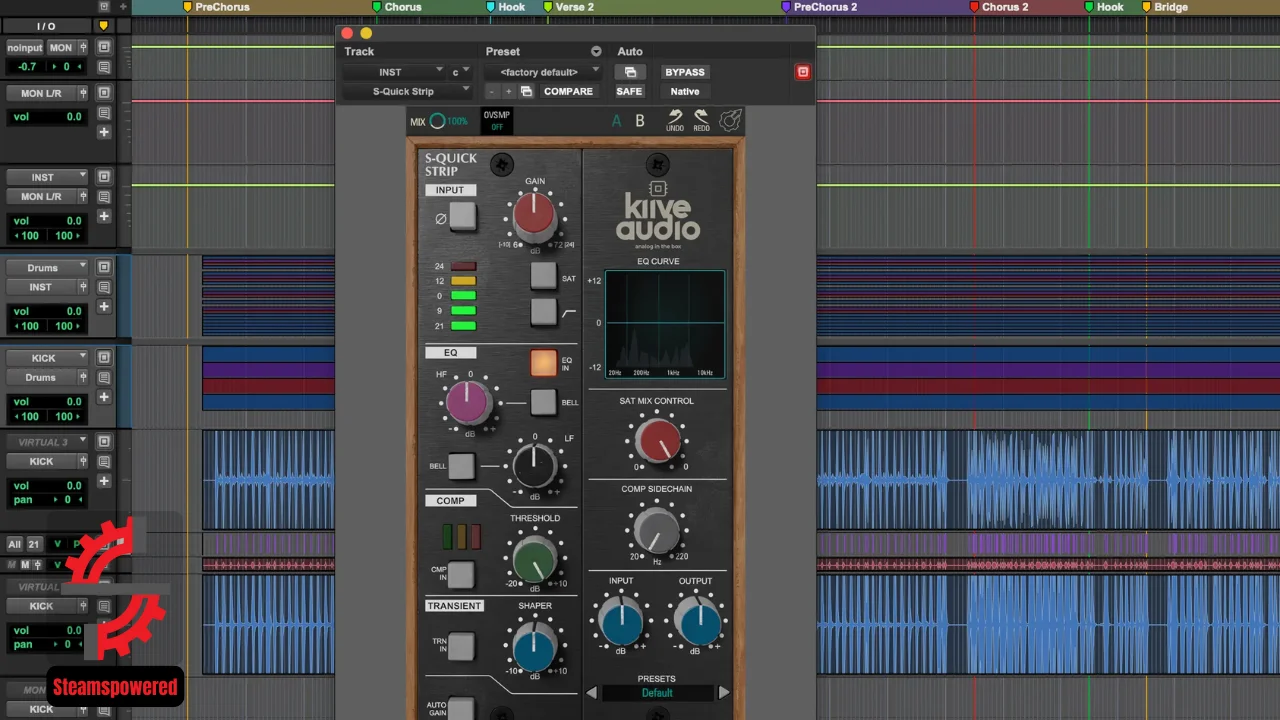
Task: Click plus icon on MON L/R track
Action: (104, 132)
